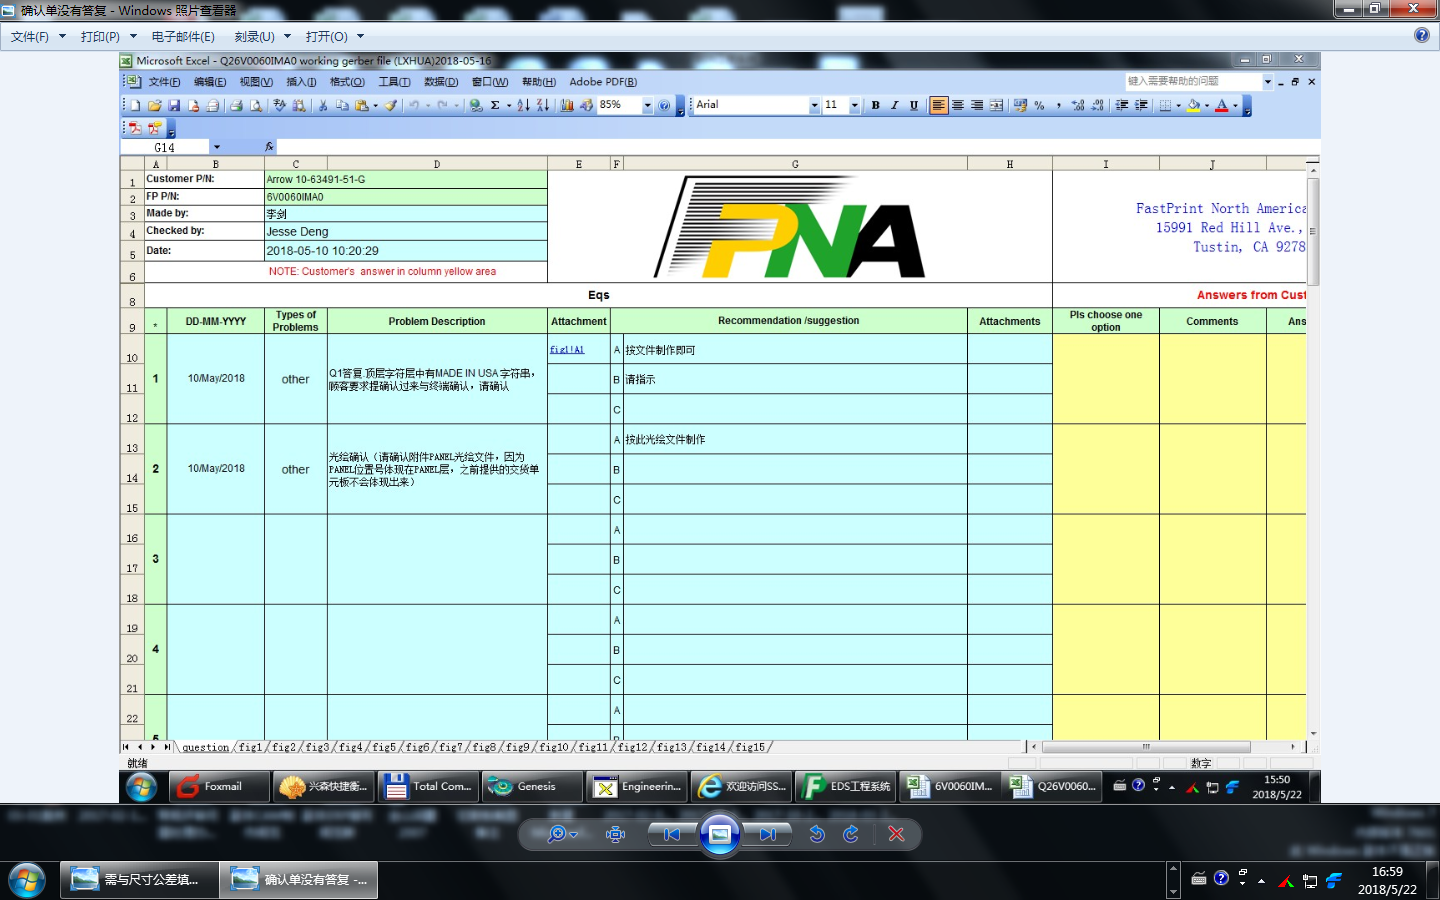
Task: Click Excel Sort Ascending icon
Action: [523, 105]
